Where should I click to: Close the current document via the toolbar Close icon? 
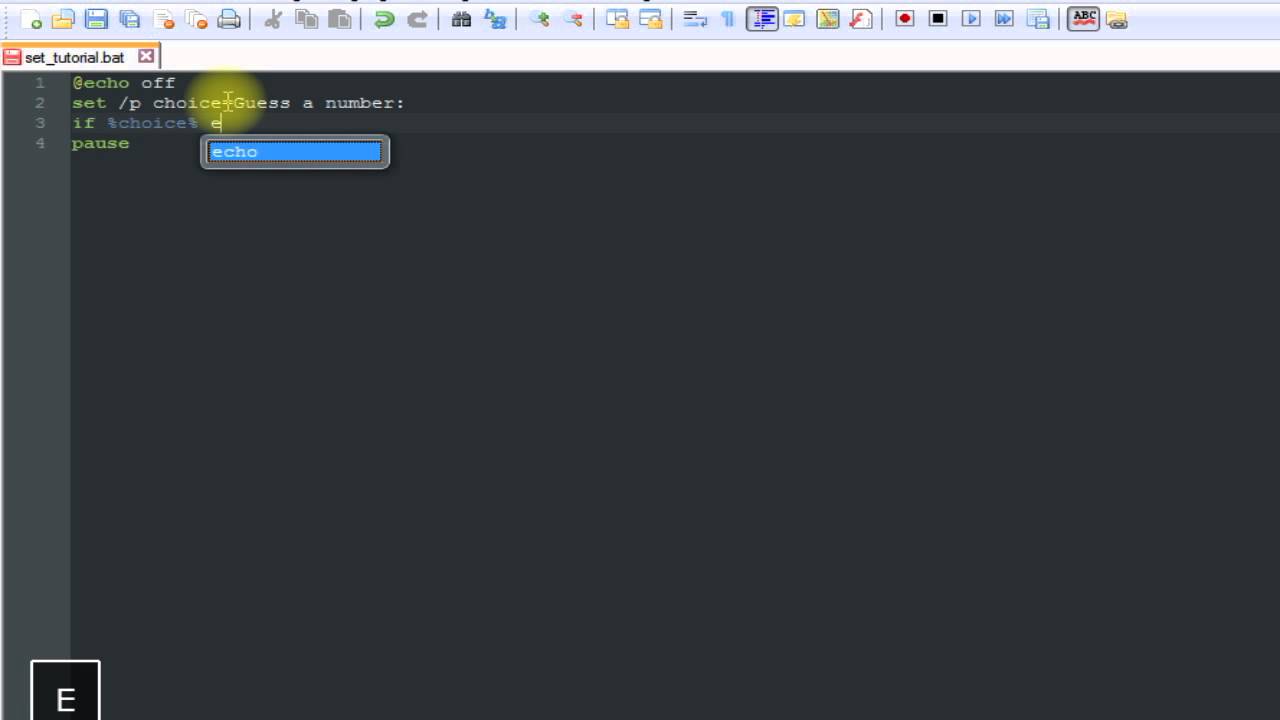163,19
